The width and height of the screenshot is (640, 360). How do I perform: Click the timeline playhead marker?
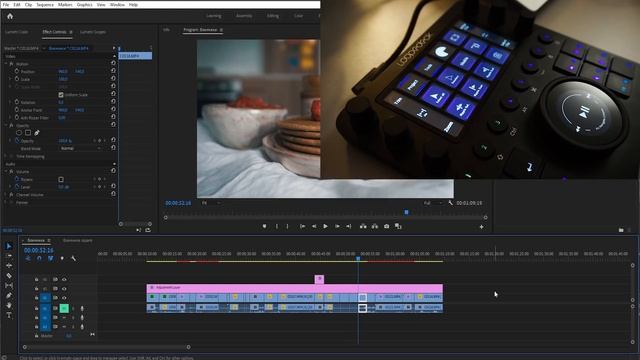point(358,258)
